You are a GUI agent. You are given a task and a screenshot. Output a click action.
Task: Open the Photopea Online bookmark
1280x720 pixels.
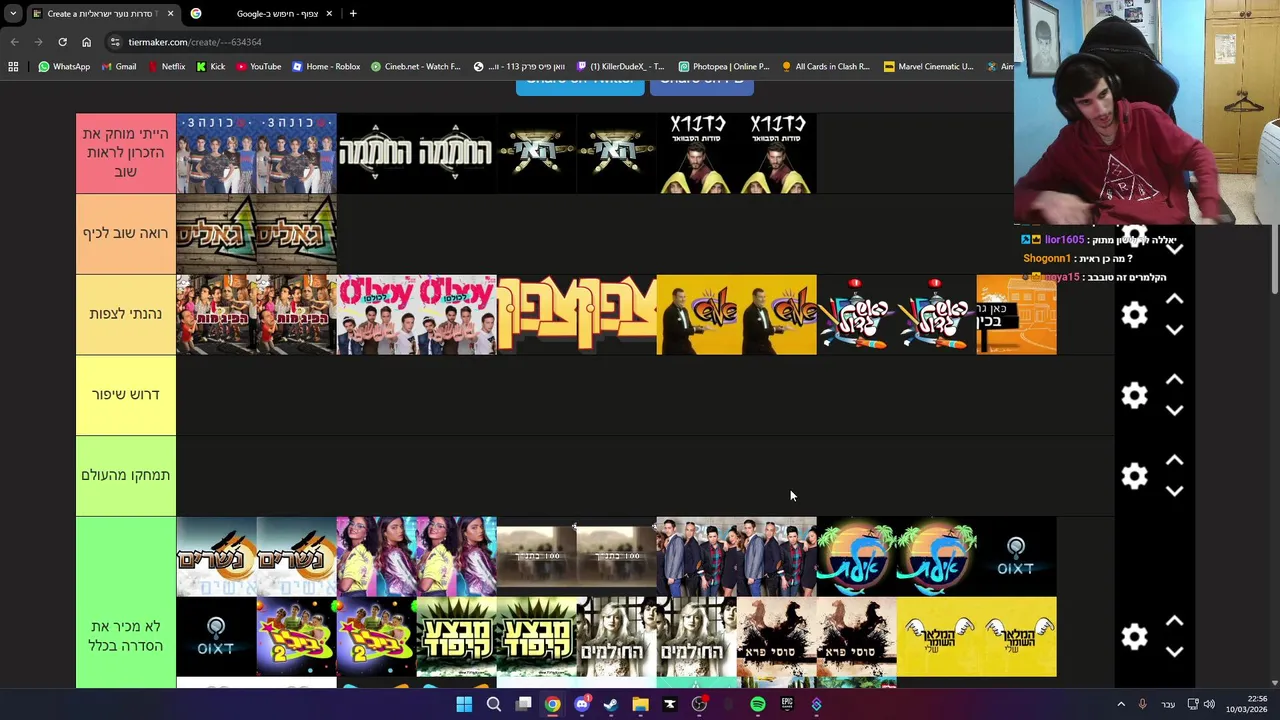click(724, 67)
